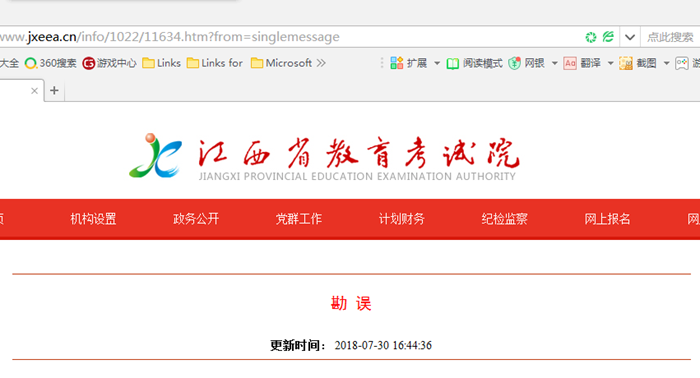Open the Microsoft bookmark folder
Screen dimensions: 700x378
click(281, 63)
